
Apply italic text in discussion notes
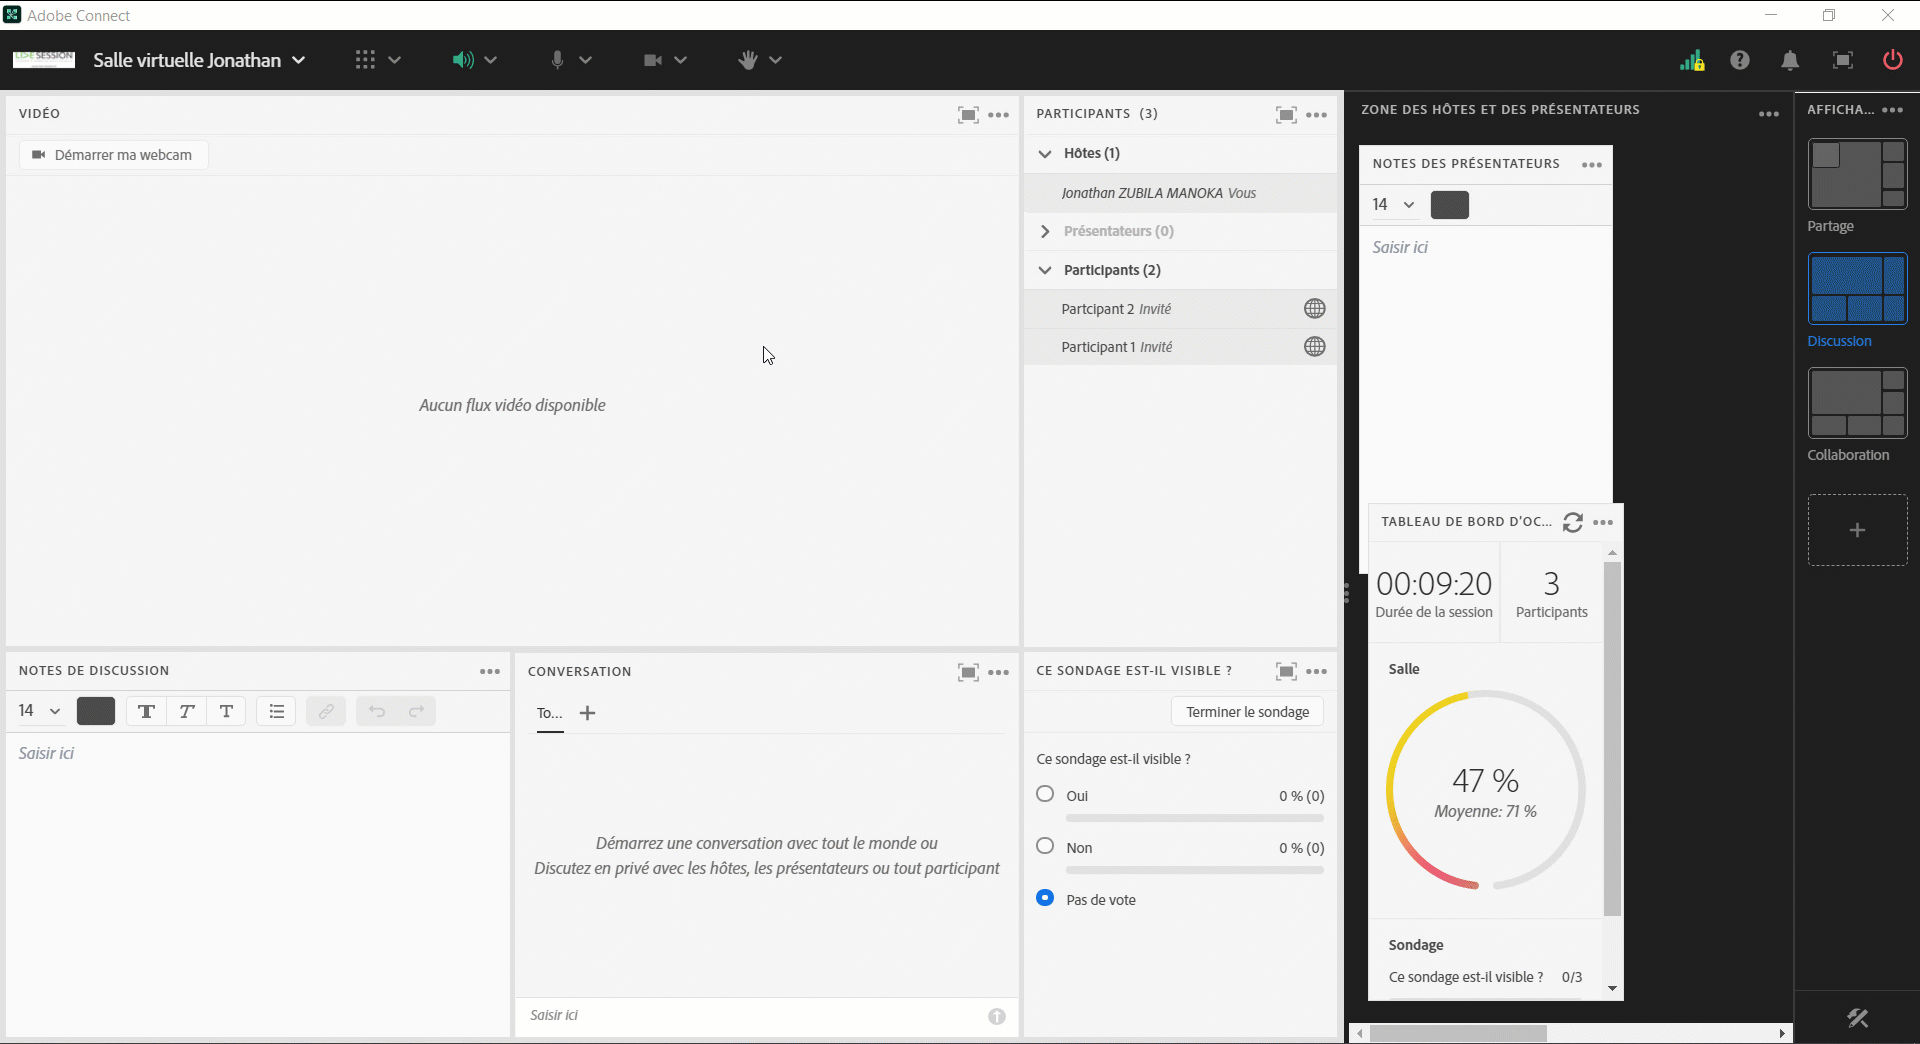[x=186, y=712]
